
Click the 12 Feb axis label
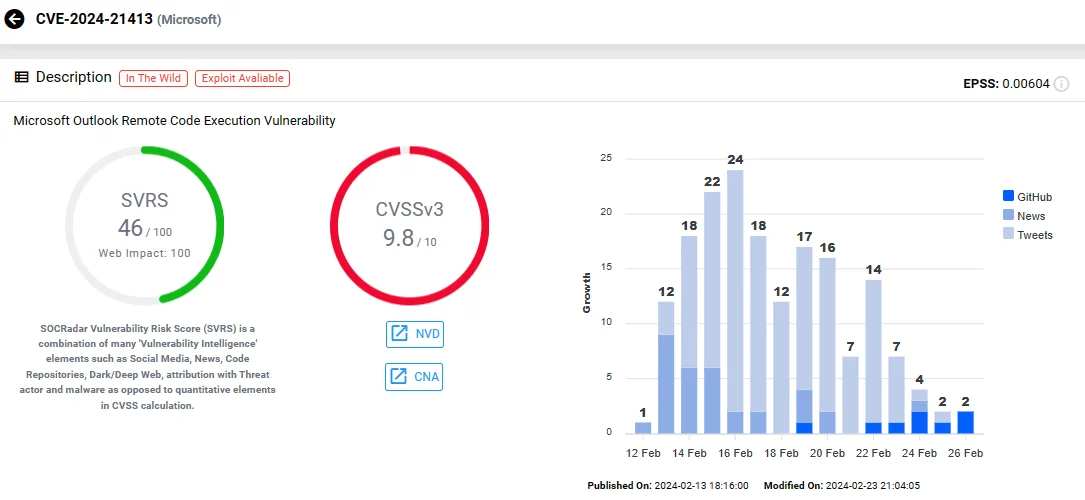pos(643,454)
